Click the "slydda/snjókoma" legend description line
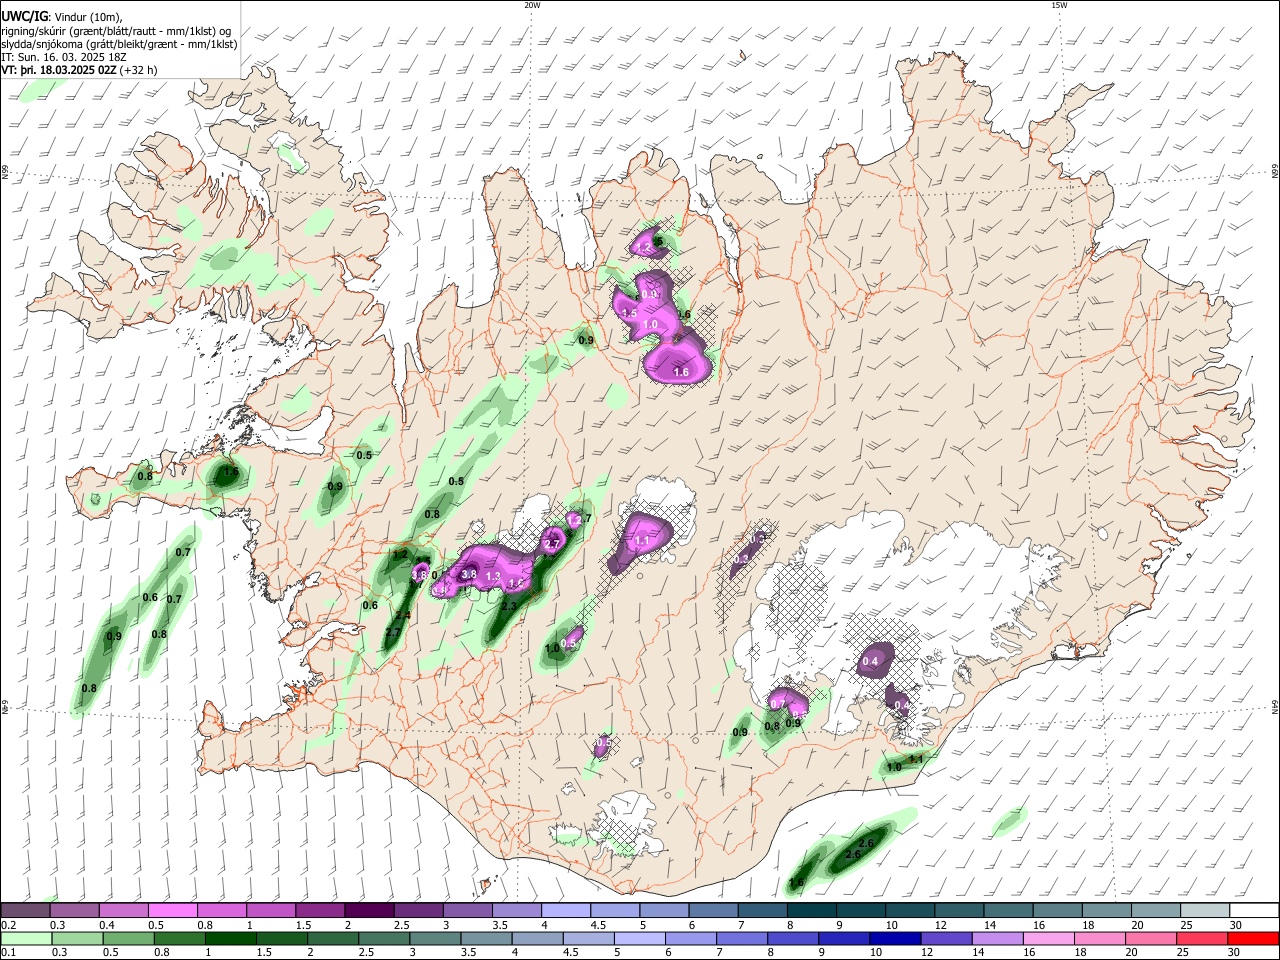The width and height of the screenshot is (1280, 960). pyautogui.click(x=119, y=44)
